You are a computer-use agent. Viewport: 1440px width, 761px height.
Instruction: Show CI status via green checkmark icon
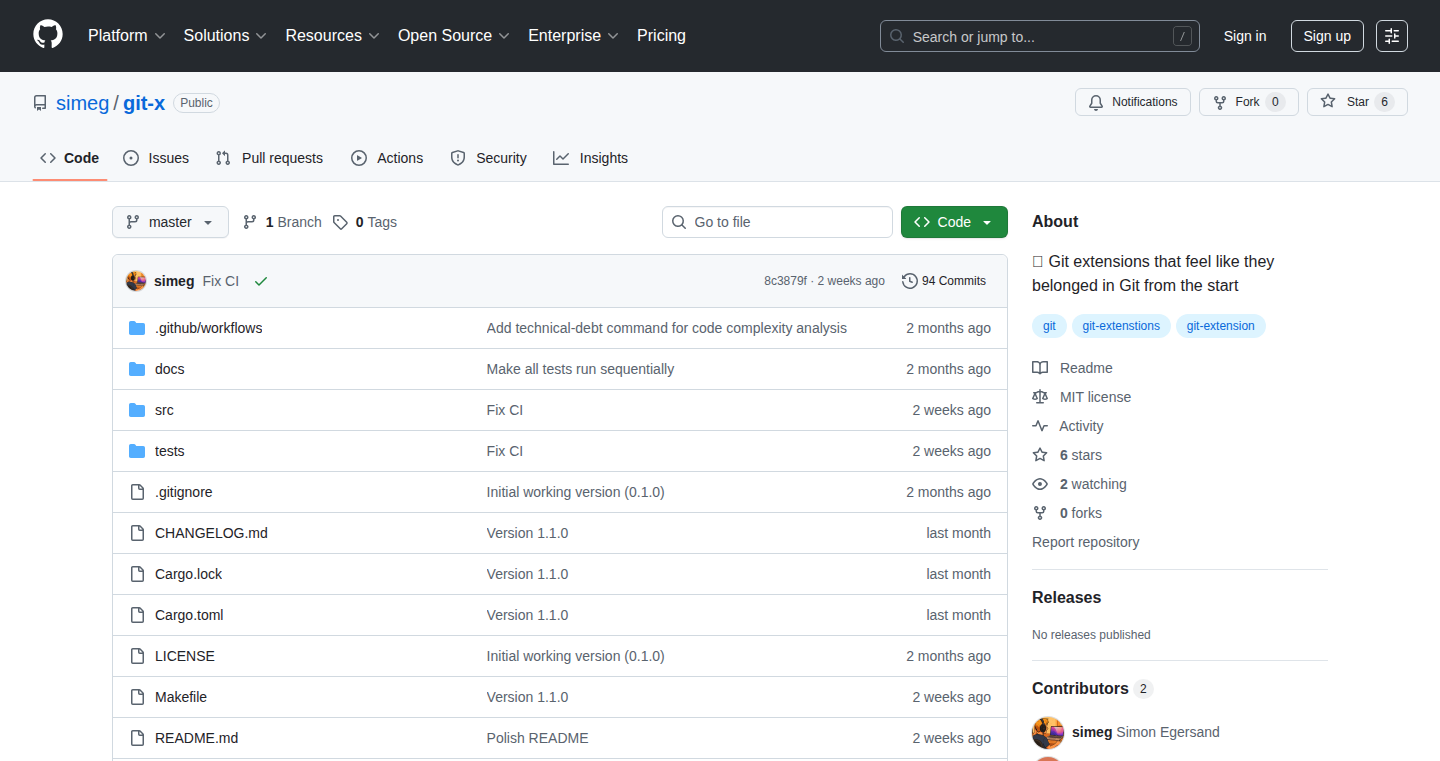click(x=261, y=281)
